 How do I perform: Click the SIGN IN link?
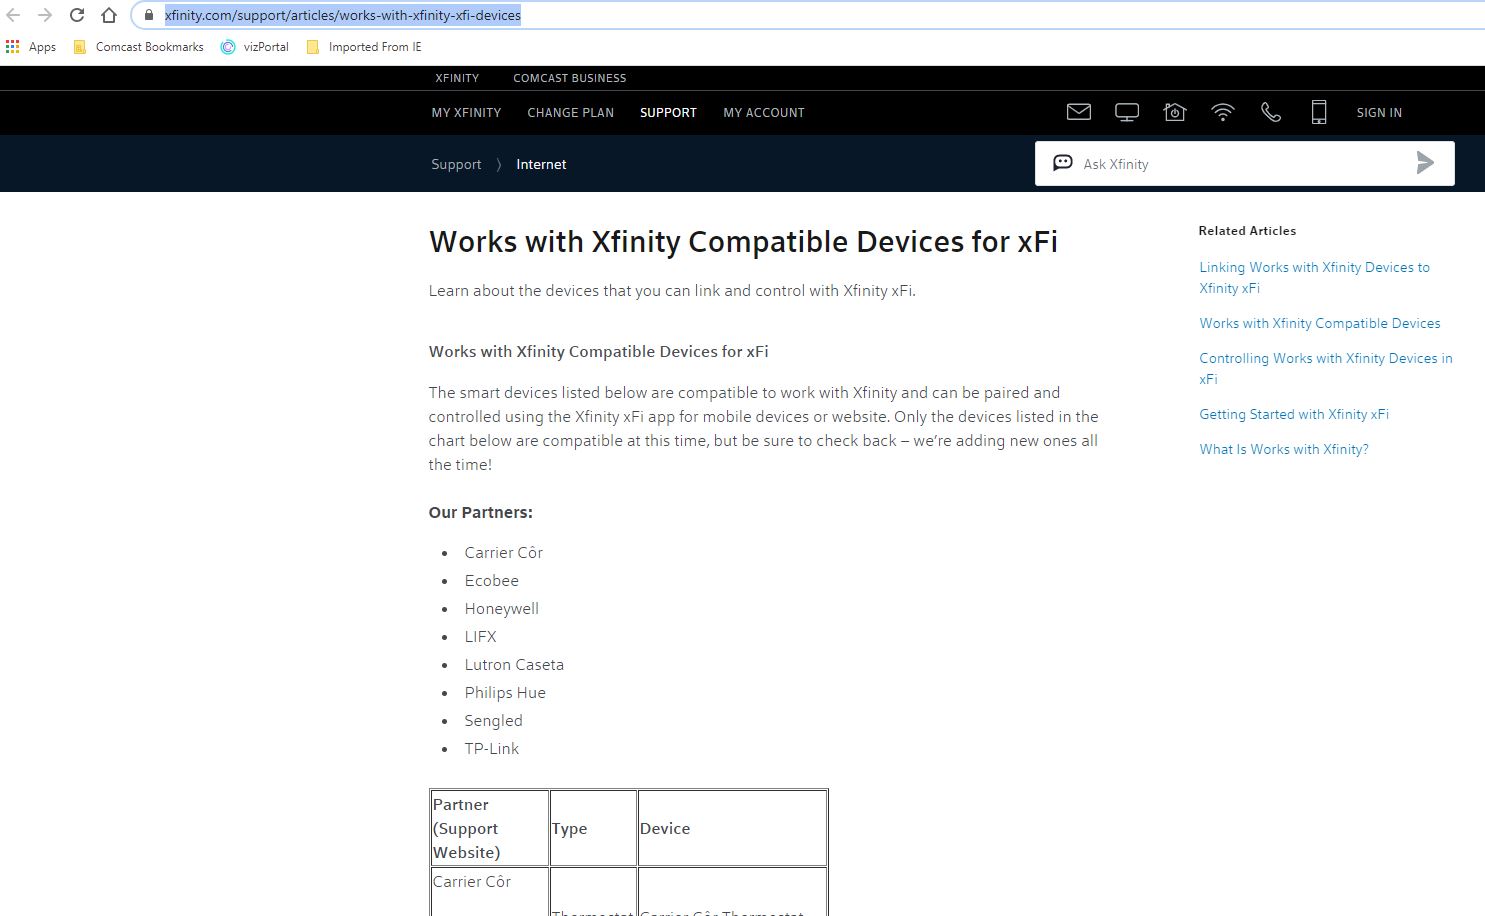coord(1378,113)
